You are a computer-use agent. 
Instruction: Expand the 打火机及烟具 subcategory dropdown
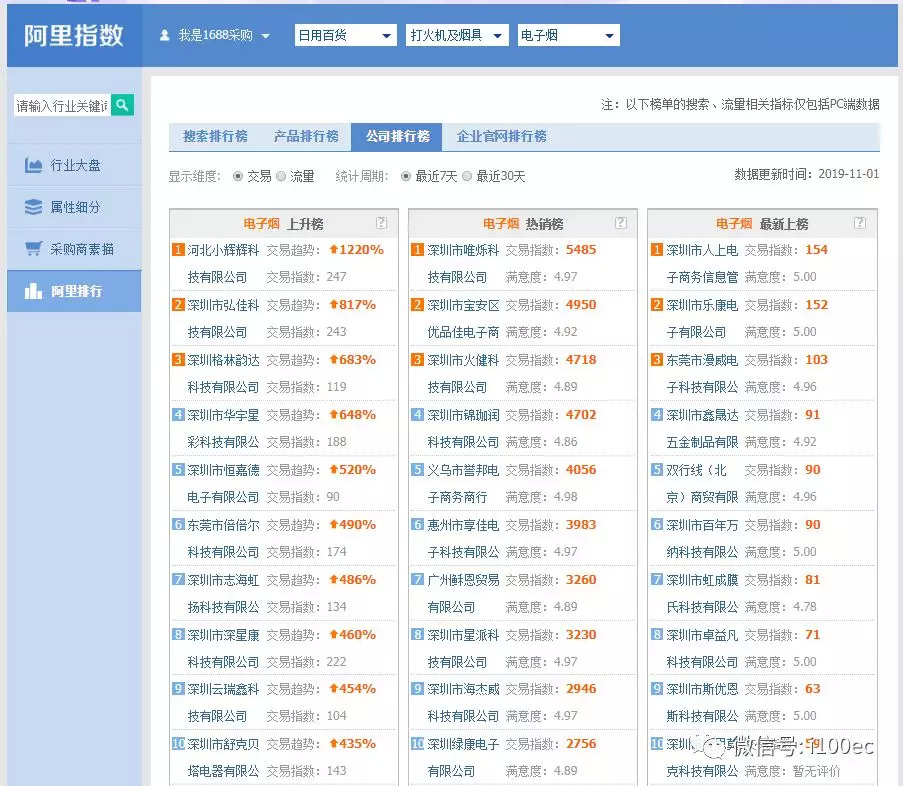coord(458,36)
